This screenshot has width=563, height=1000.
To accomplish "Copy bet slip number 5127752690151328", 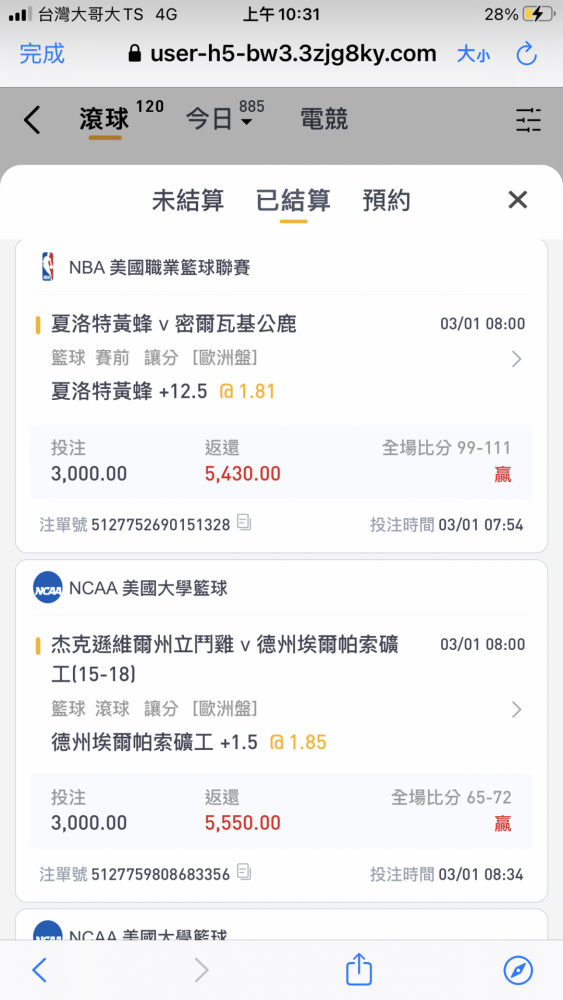I will 244,523.
